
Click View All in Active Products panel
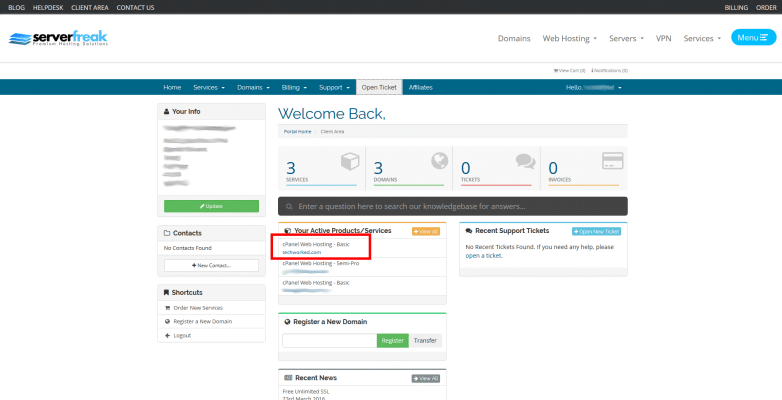click(x=426, y=231)
